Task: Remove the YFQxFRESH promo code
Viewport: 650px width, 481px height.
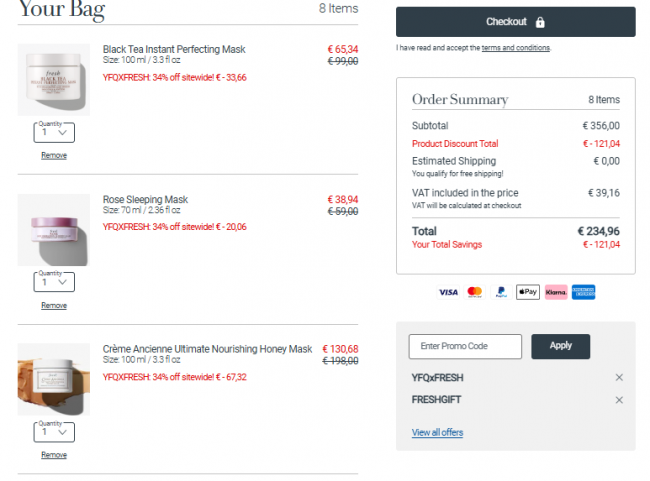Action: click(619, 377)
